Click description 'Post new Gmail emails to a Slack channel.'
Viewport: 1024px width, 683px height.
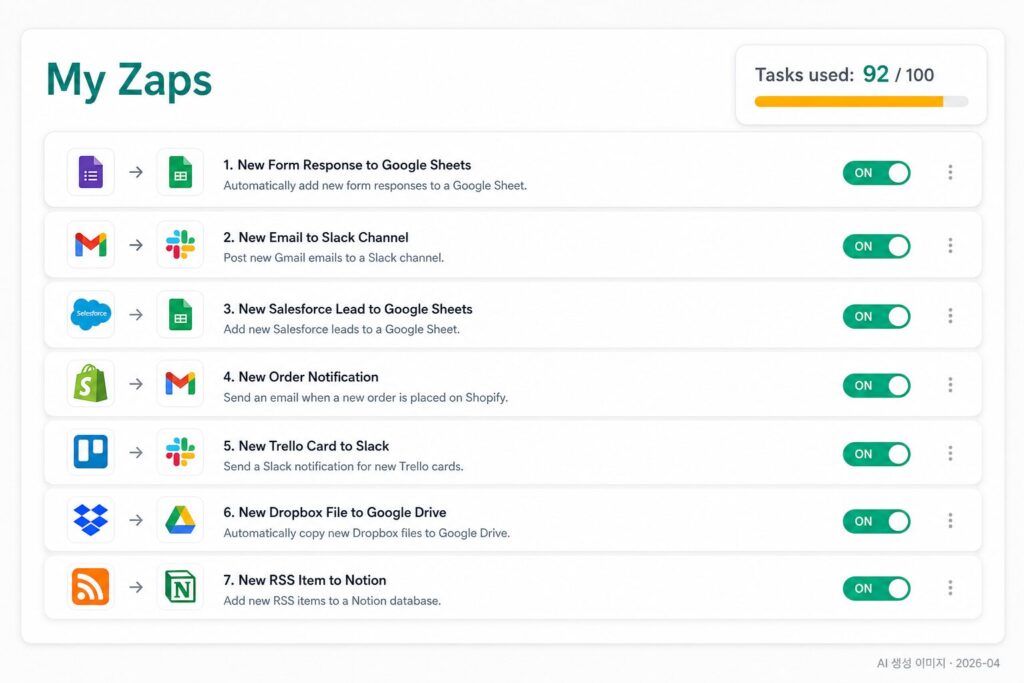click(334, 258)
